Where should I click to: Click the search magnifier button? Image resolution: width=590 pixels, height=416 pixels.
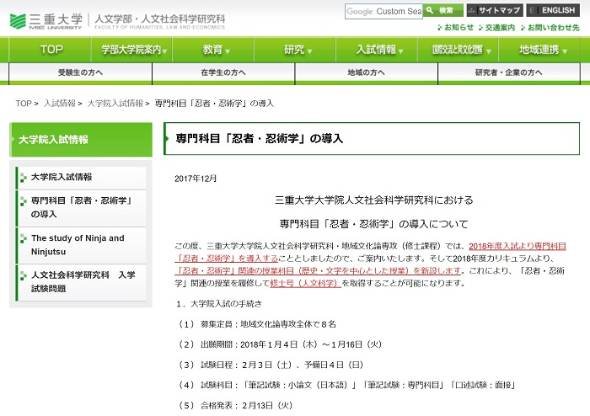(x=442, y=10)
